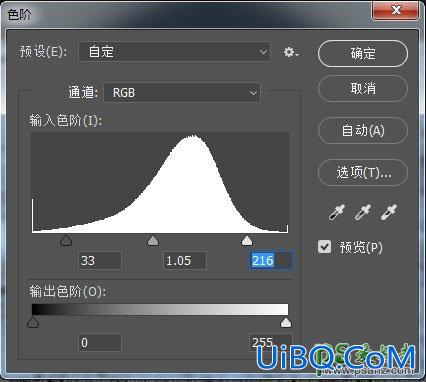
Task: Click the input shadow slider handle
Action: pos(66,240)
